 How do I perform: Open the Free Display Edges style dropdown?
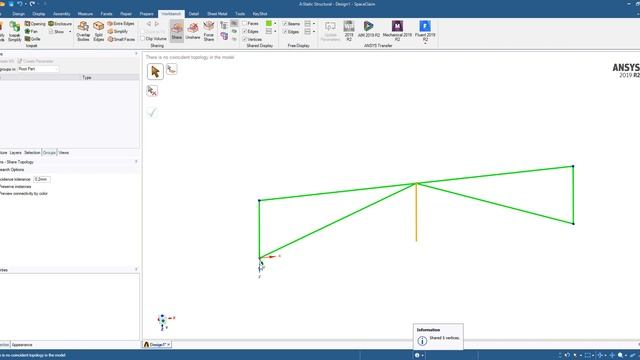click(314, 31)
